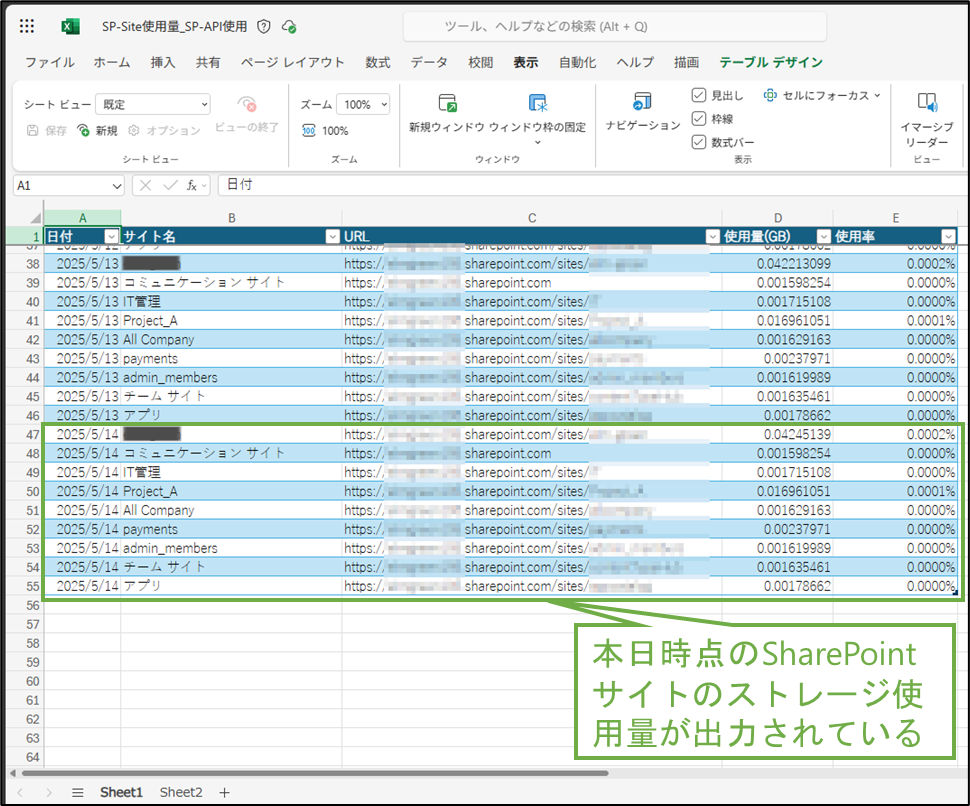
Task: Select cell IT管理 in row 49
Action: click(x=231, y=472)
